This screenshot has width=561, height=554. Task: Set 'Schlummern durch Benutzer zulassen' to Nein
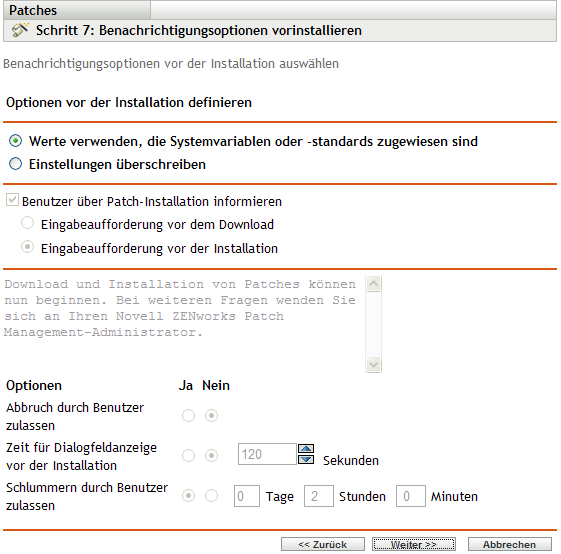211,496
